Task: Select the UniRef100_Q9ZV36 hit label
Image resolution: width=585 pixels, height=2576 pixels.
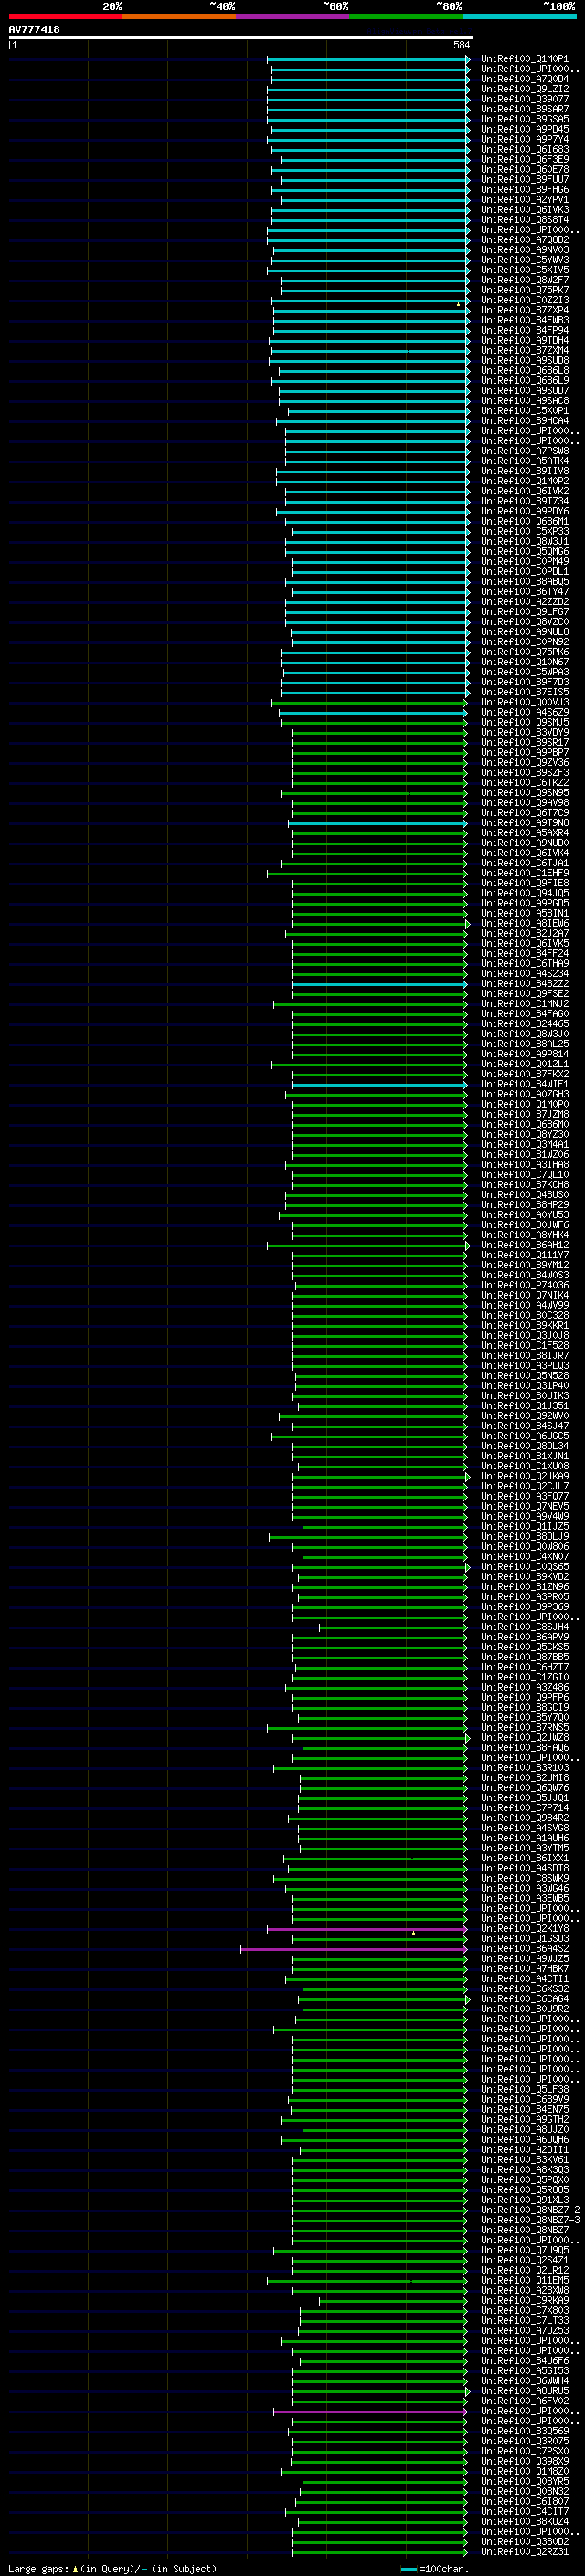Action: tap(525, 762)
